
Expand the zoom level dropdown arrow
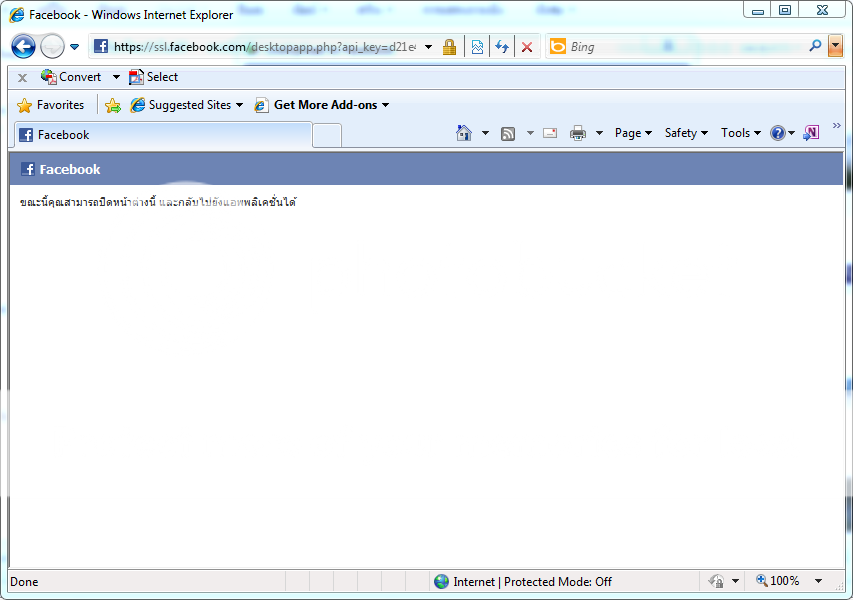[x=818, y=582]
